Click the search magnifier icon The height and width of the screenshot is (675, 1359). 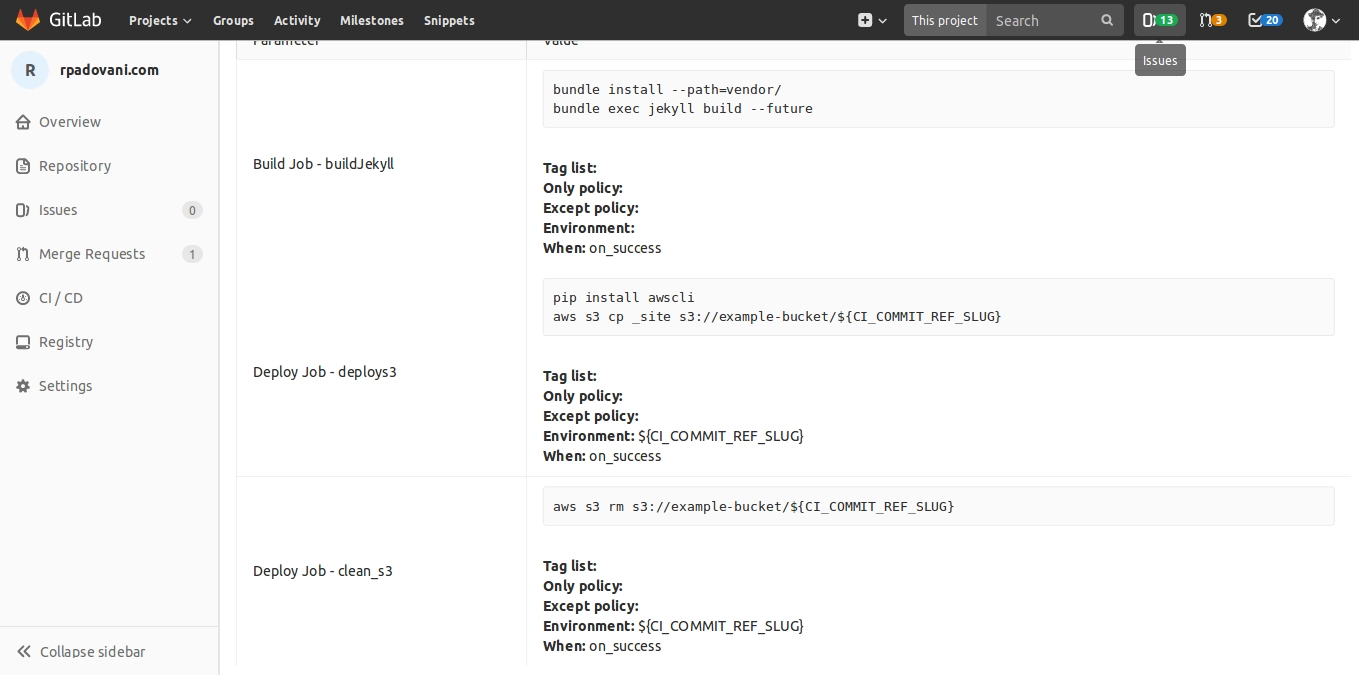1107,20
